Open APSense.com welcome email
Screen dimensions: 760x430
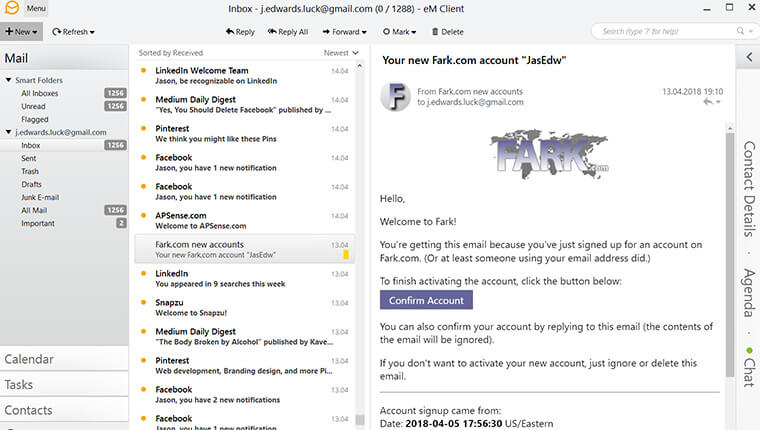245,221
